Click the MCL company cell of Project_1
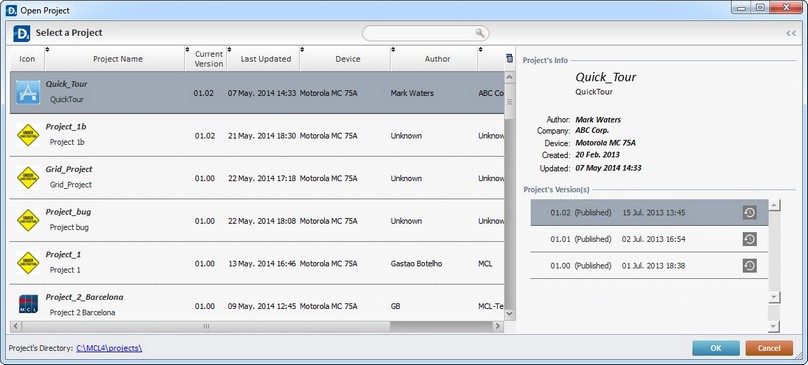The width and height of the screenshot is (808, 365). pyautogui.click(x=485, y=263)
